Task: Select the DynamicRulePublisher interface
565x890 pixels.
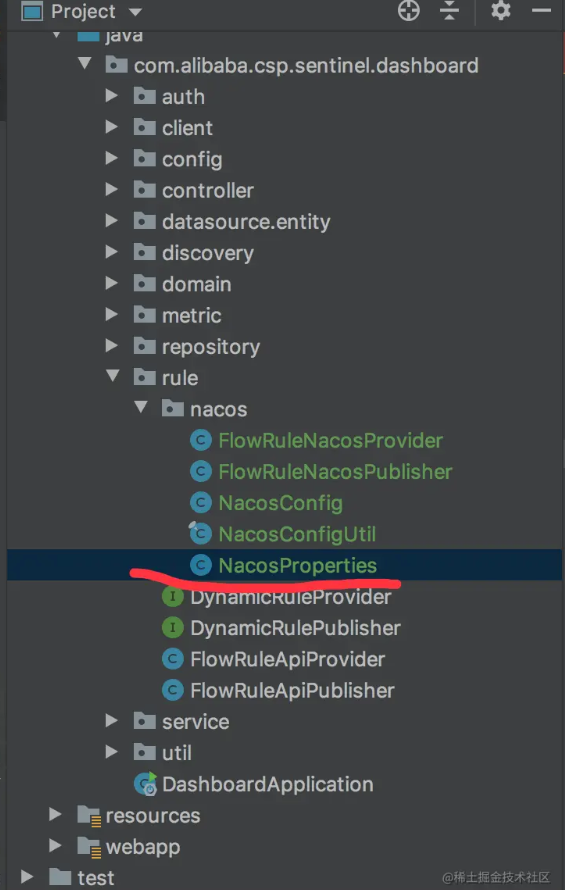Action: point(295,628)
